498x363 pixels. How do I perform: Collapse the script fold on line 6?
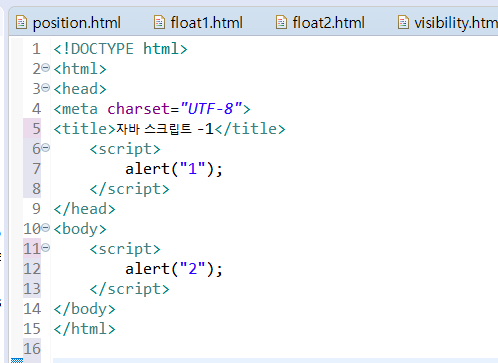click(46, 148)
